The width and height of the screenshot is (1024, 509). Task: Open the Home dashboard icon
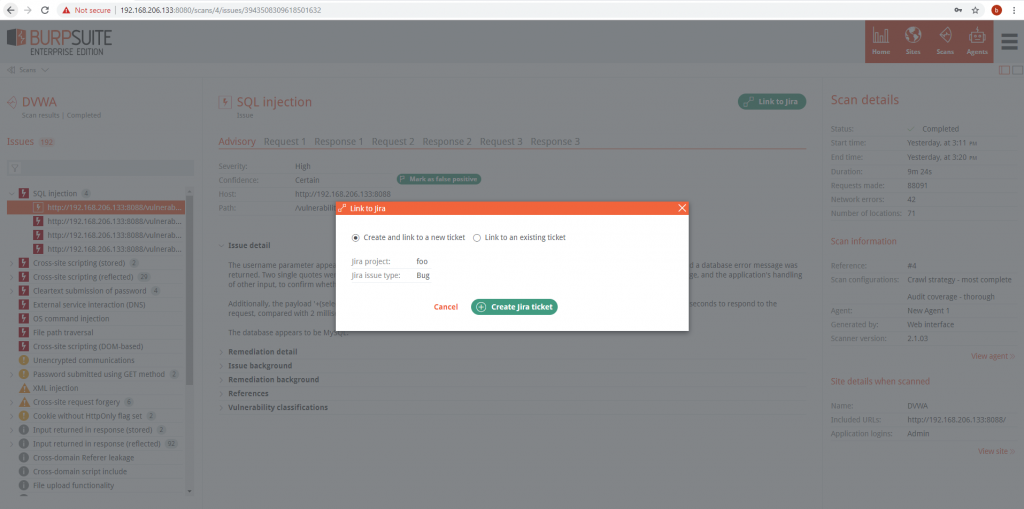click(881, 41)
